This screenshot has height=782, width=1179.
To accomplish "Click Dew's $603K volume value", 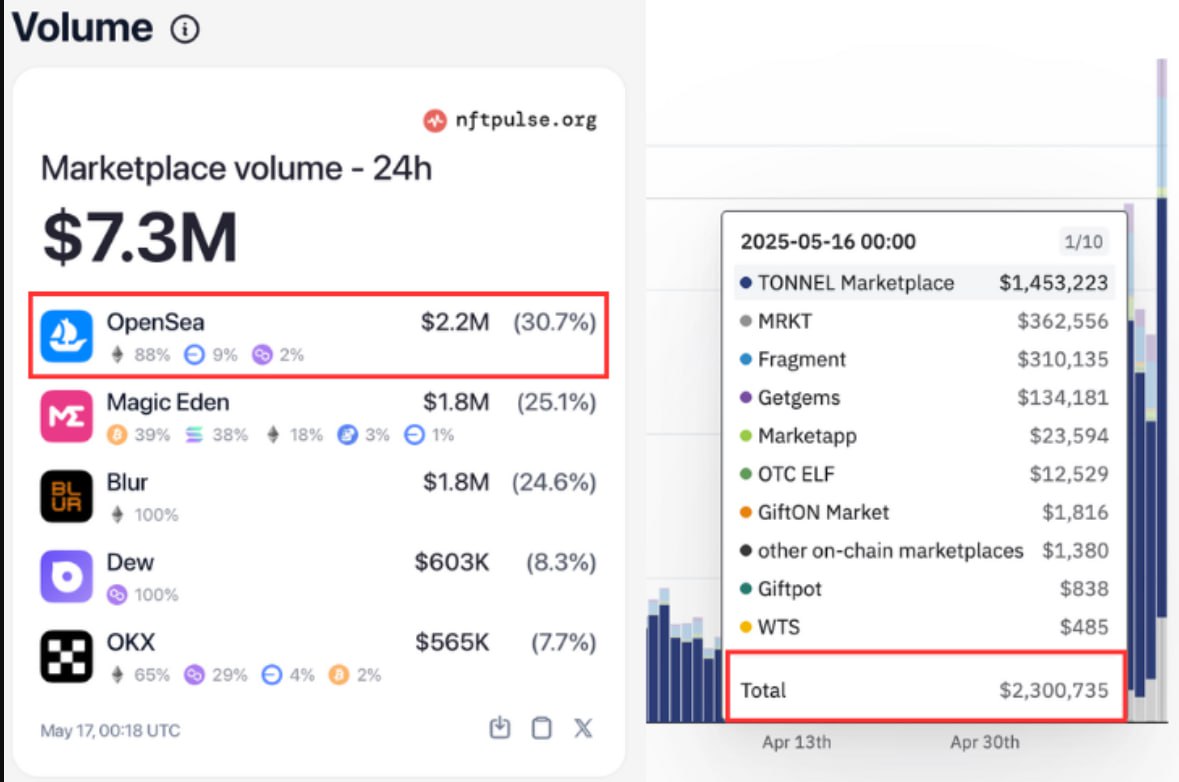I will point(452,562).
